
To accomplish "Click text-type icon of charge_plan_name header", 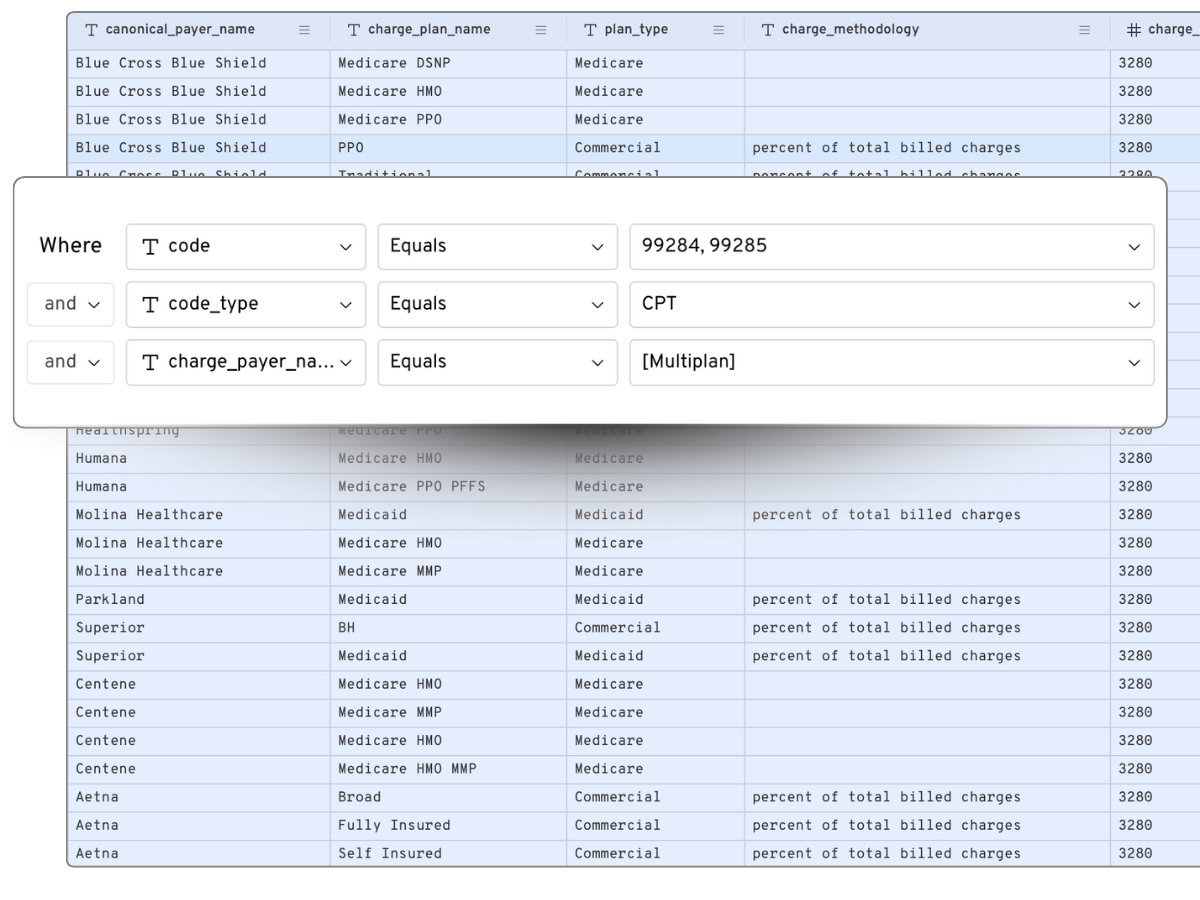I will coord(354,30).
